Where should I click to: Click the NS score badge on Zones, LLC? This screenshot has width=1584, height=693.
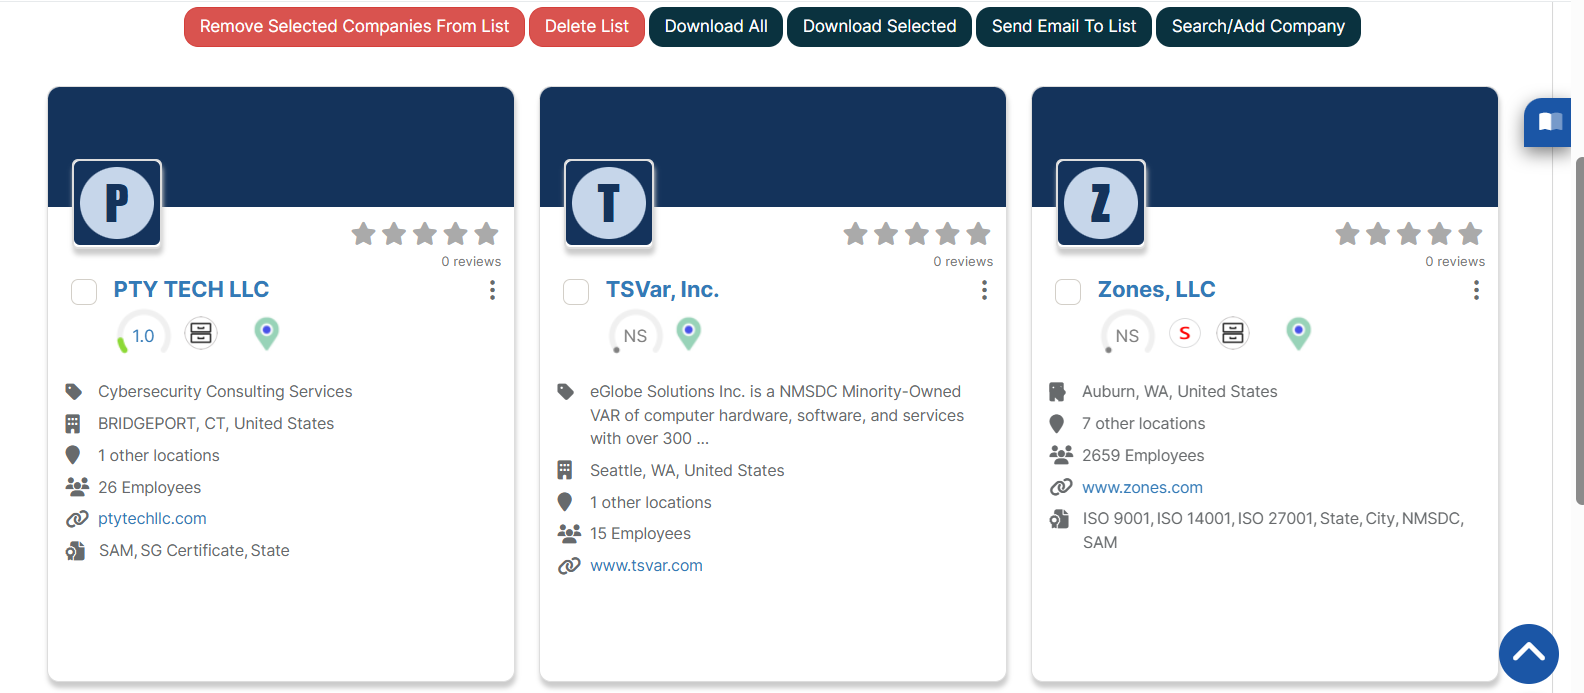pyautogui.click(x=1127, y=335)
